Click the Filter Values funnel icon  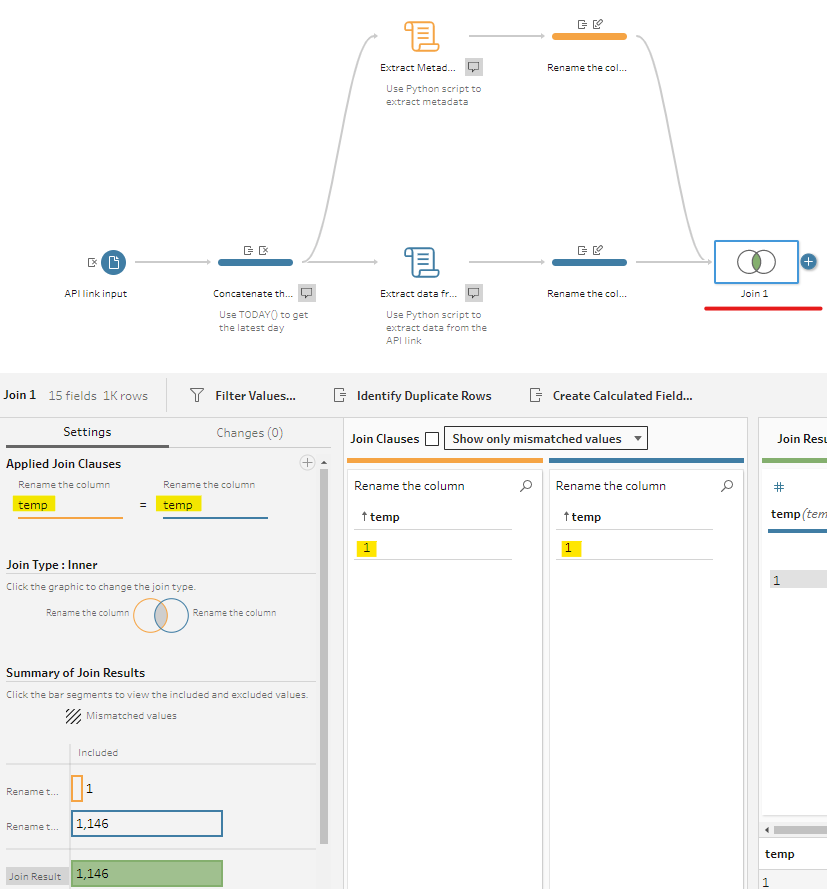click(x=197, y=395)
